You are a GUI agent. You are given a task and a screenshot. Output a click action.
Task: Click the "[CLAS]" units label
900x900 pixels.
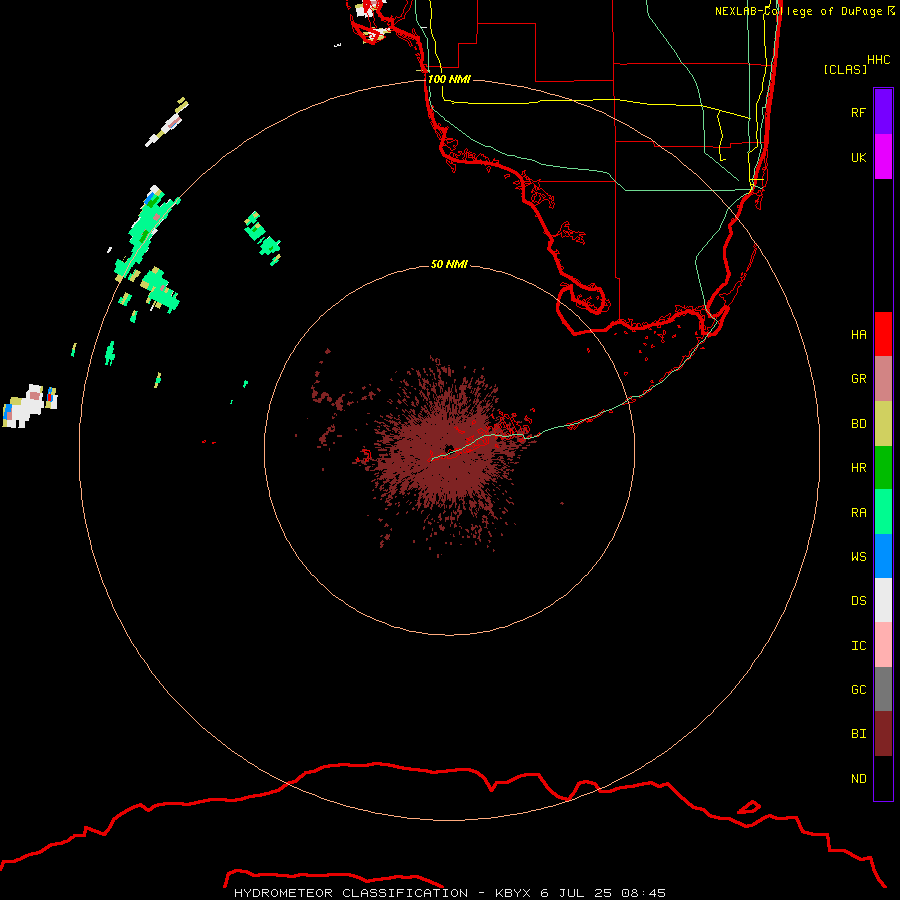tap(845, 69)
